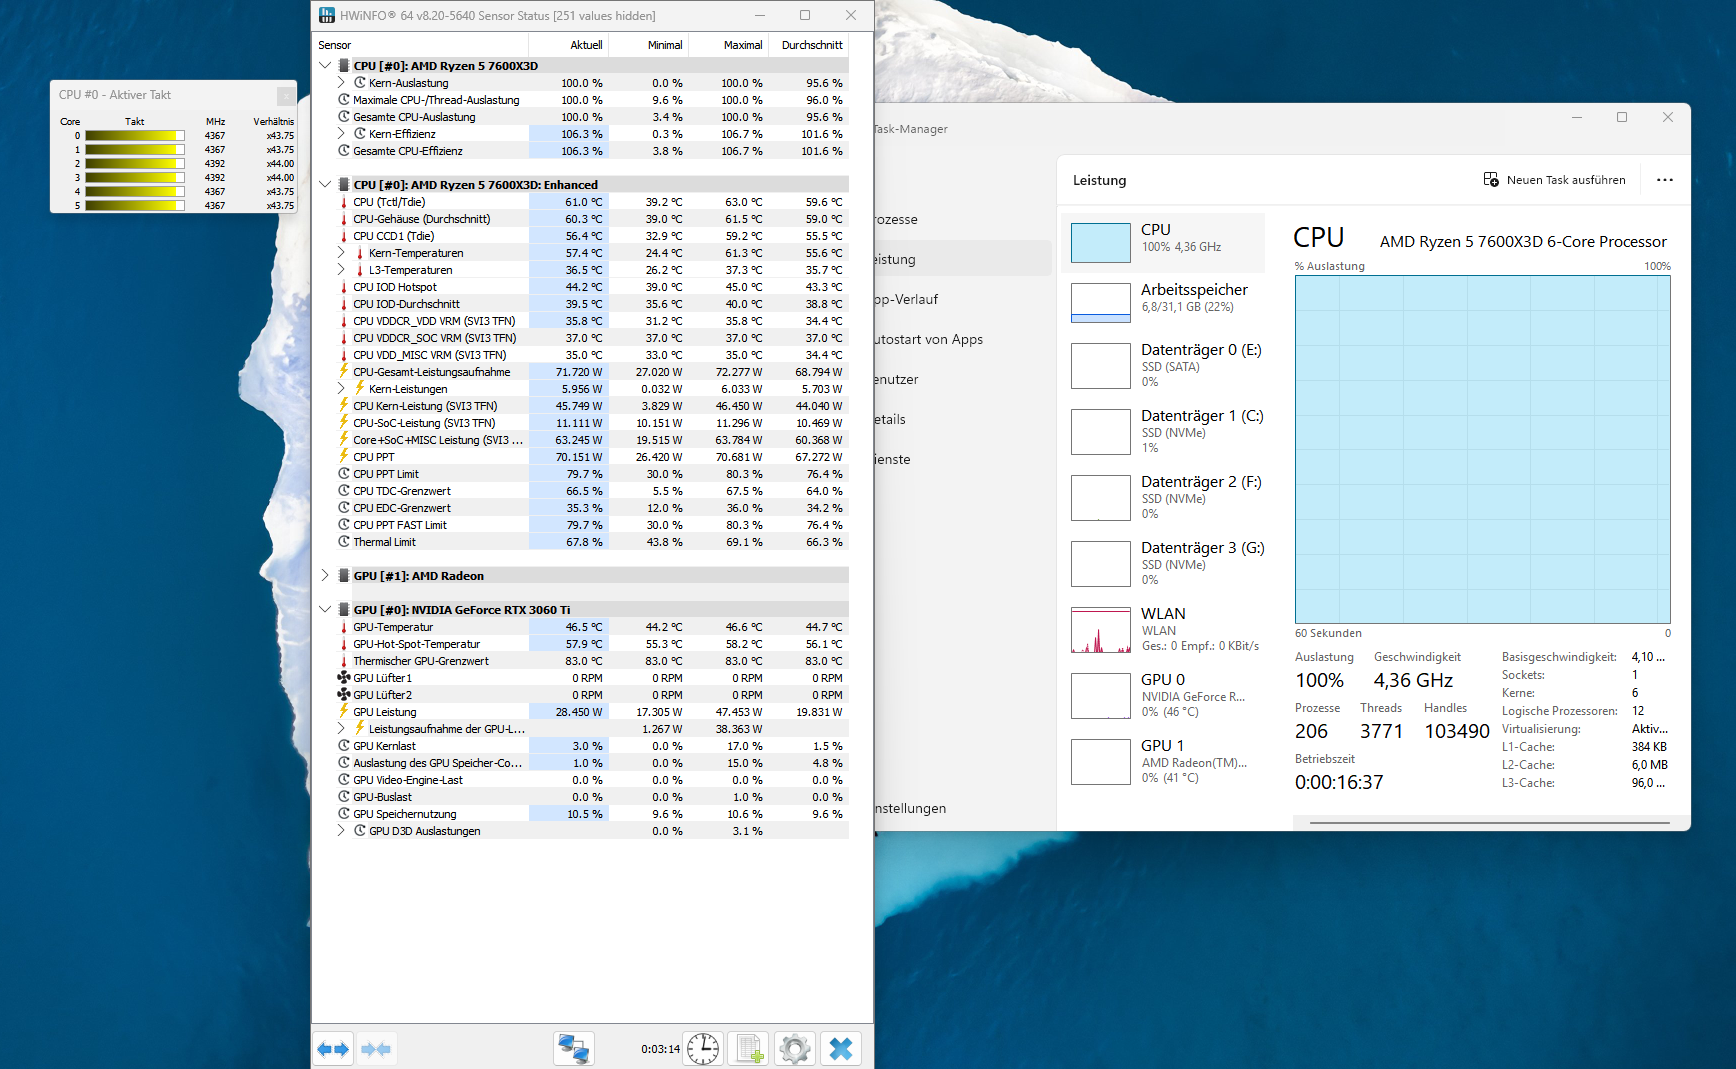Click thermometer icon beside CPU IOD Hotspot
Screen dimensions: 1736x1069
(344, 287)
